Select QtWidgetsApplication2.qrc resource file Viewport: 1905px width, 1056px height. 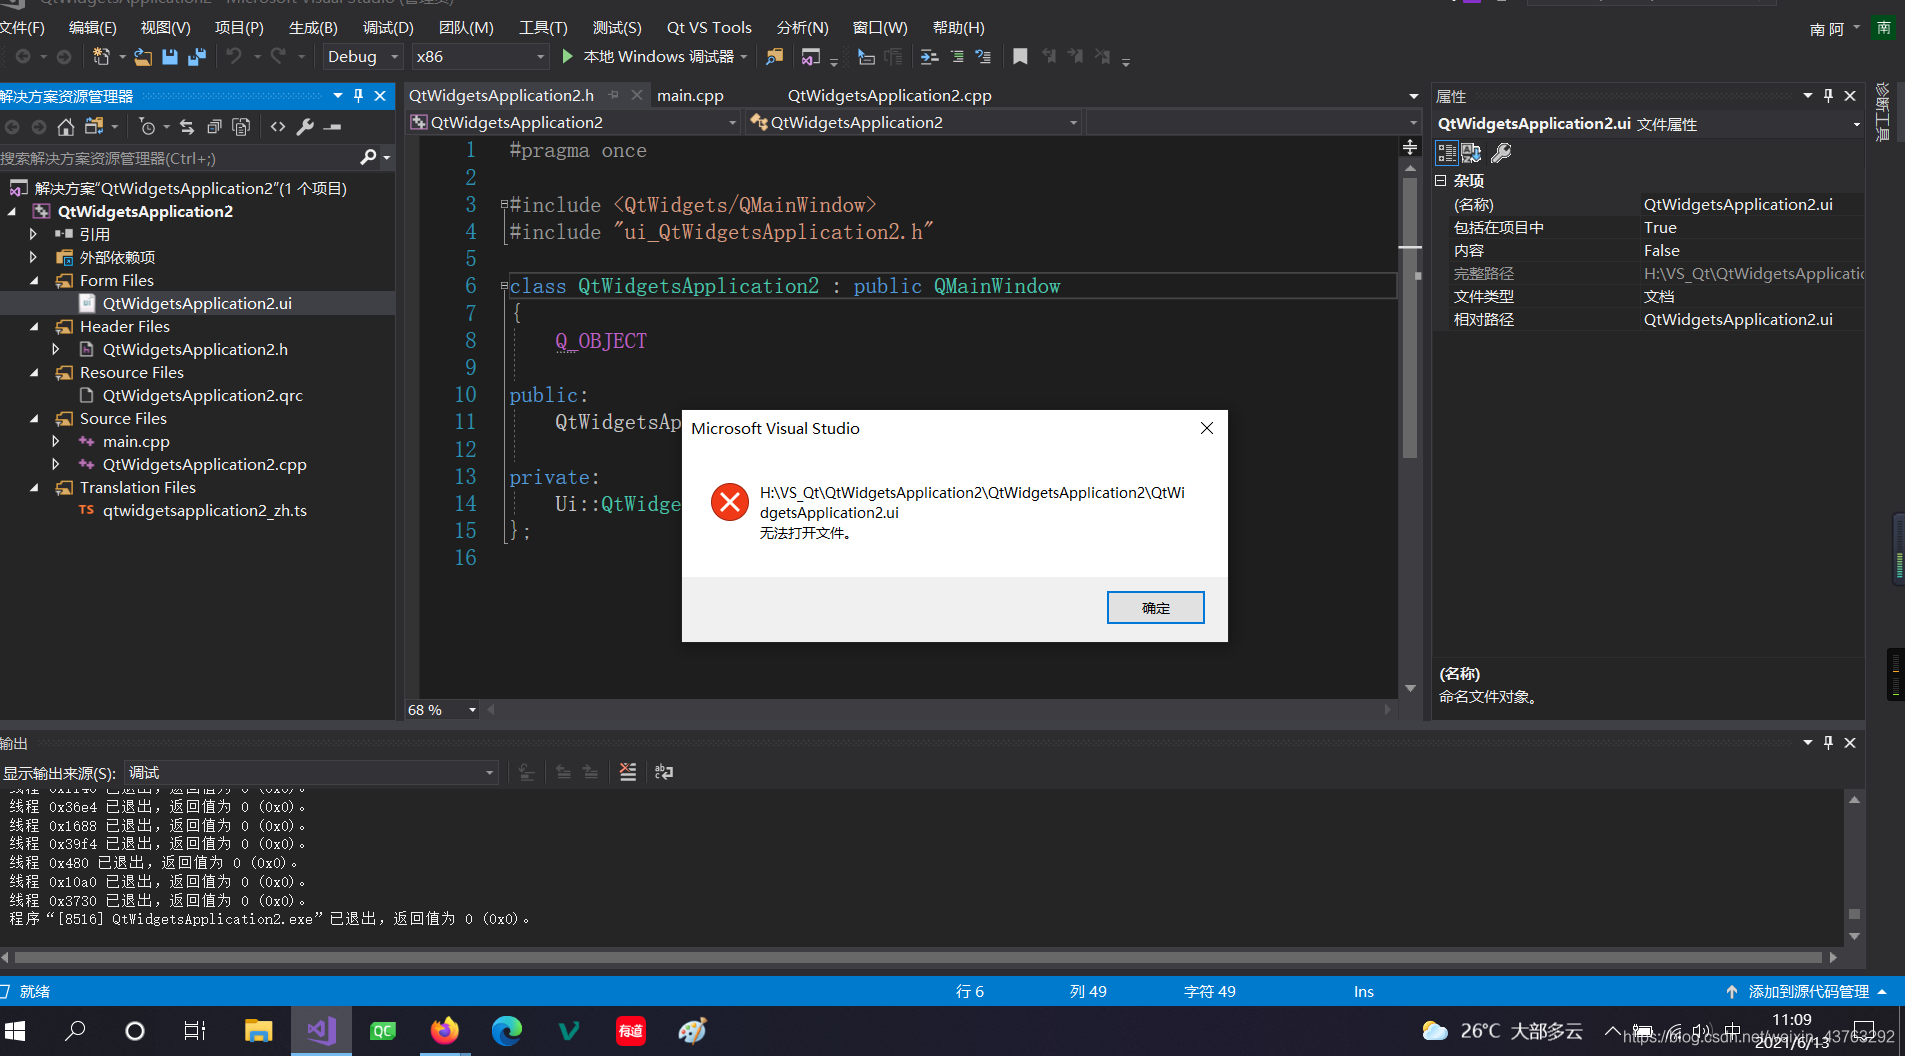click(x=202, y=396)
